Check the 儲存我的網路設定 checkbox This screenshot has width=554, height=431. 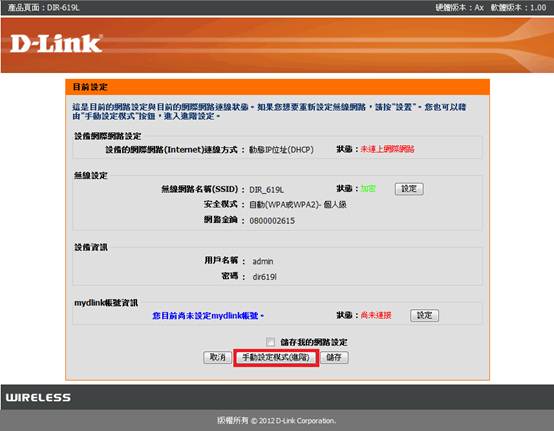click(x=270, y=342)
